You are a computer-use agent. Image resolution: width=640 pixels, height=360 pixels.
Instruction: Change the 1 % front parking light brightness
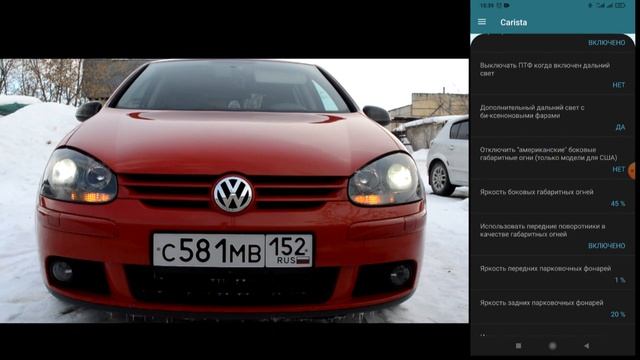(x=620, y=280)
